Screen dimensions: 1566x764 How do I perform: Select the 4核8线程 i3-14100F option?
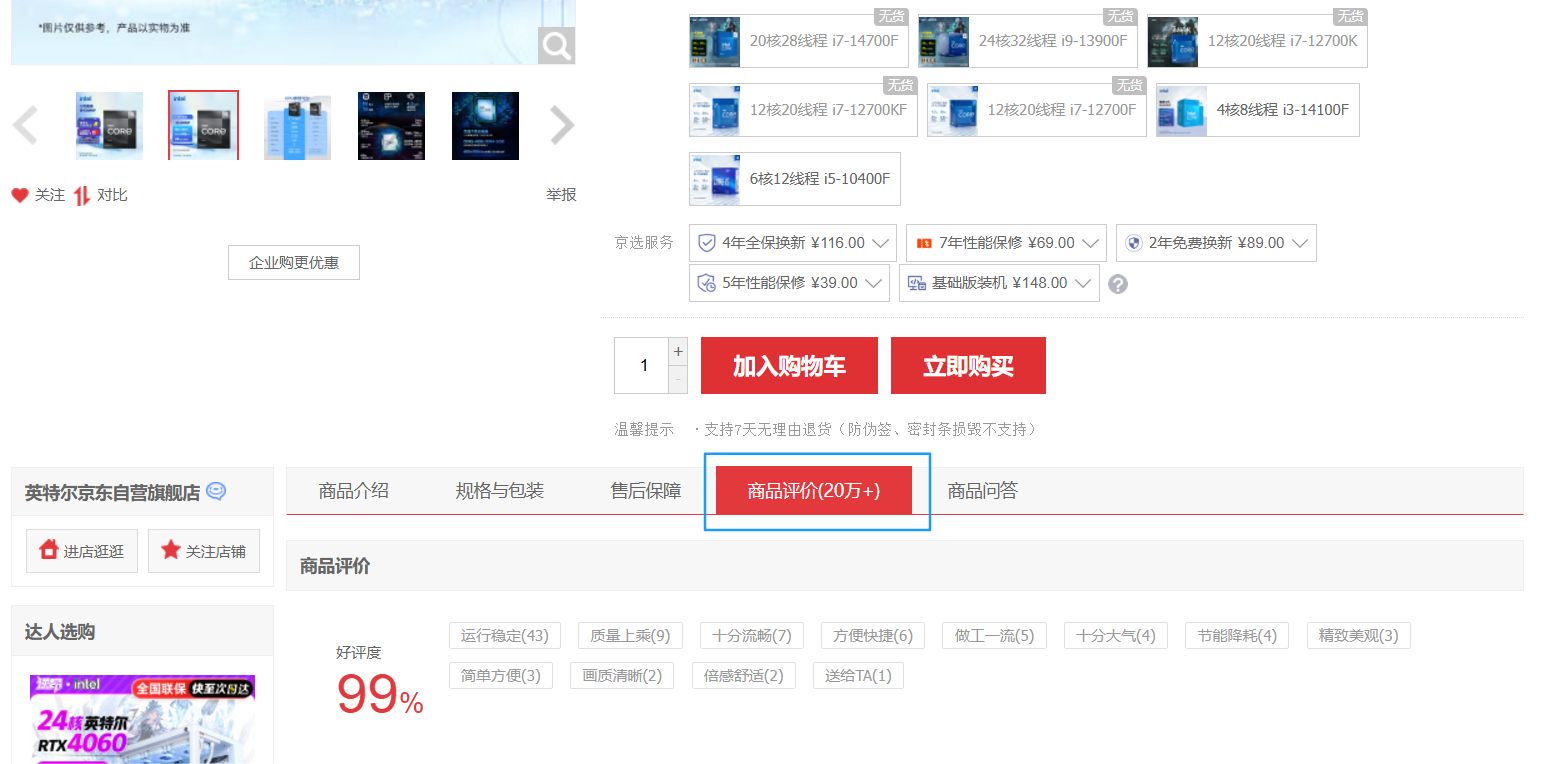click(1258, 110)
